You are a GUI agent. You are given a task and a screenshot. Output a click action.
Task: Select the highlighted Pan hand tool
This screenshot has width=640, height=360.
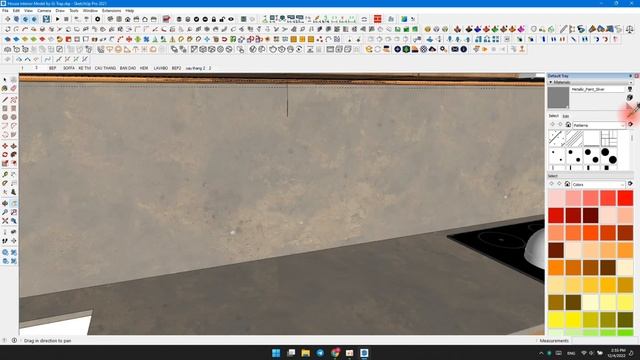click(13, 203)
